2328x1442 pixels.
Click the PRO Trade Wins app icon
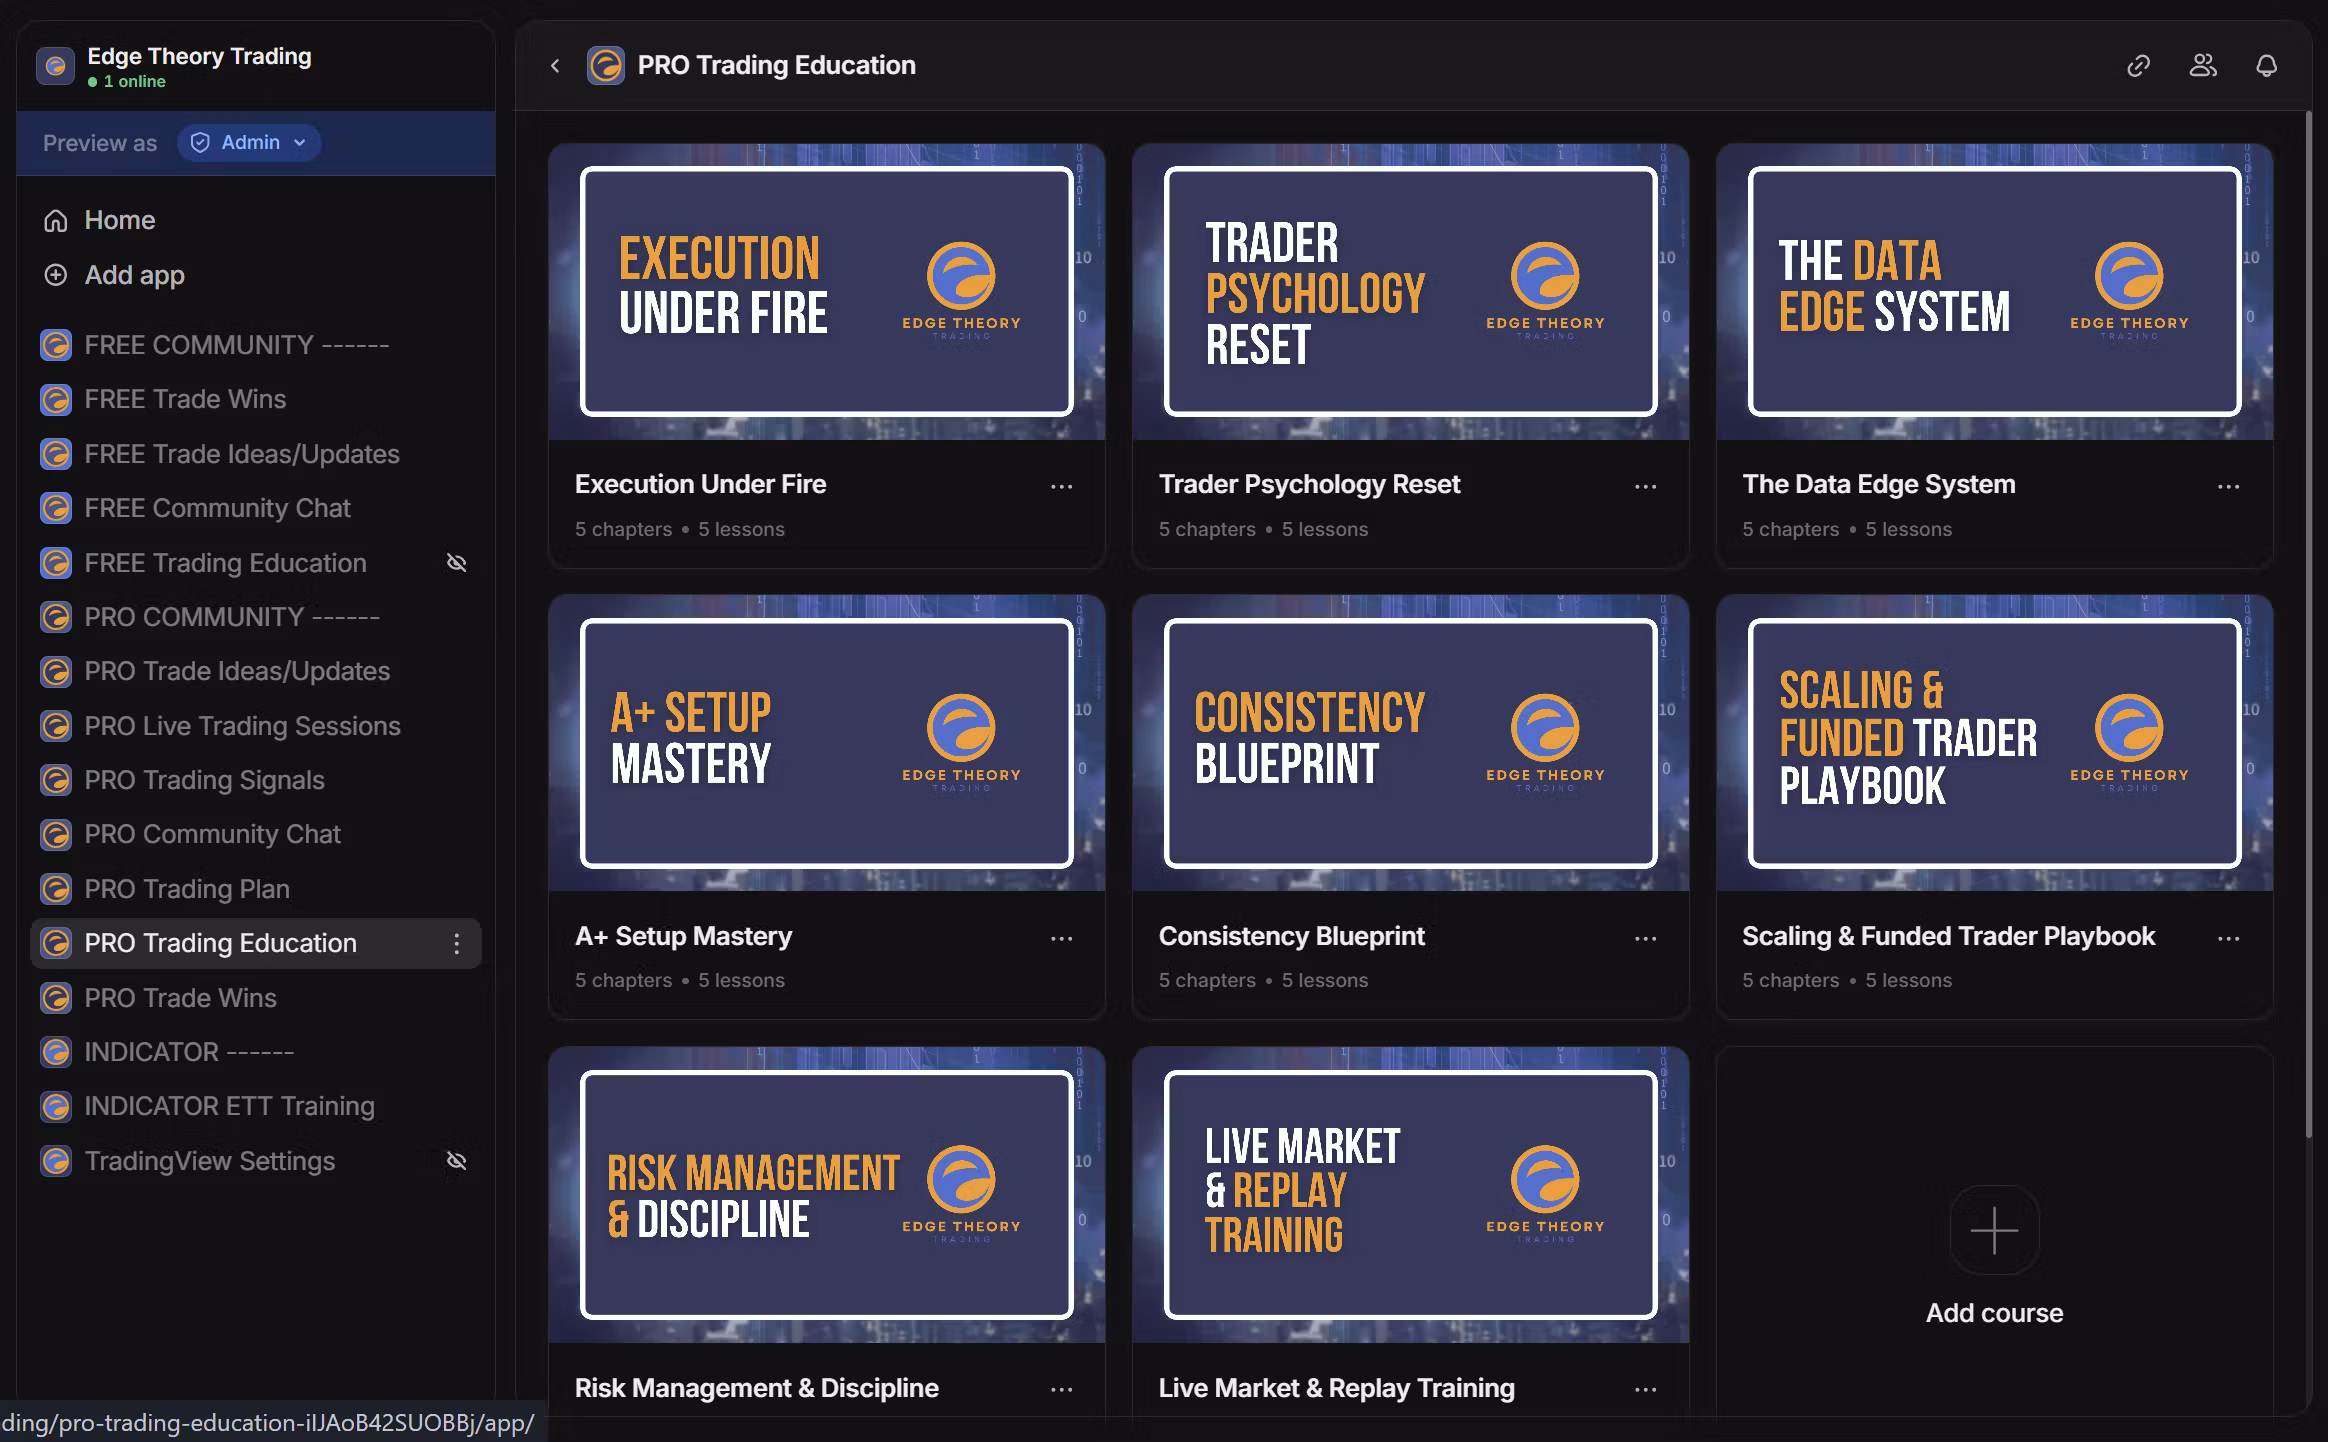pyautogui.click(x=56, y=998)
